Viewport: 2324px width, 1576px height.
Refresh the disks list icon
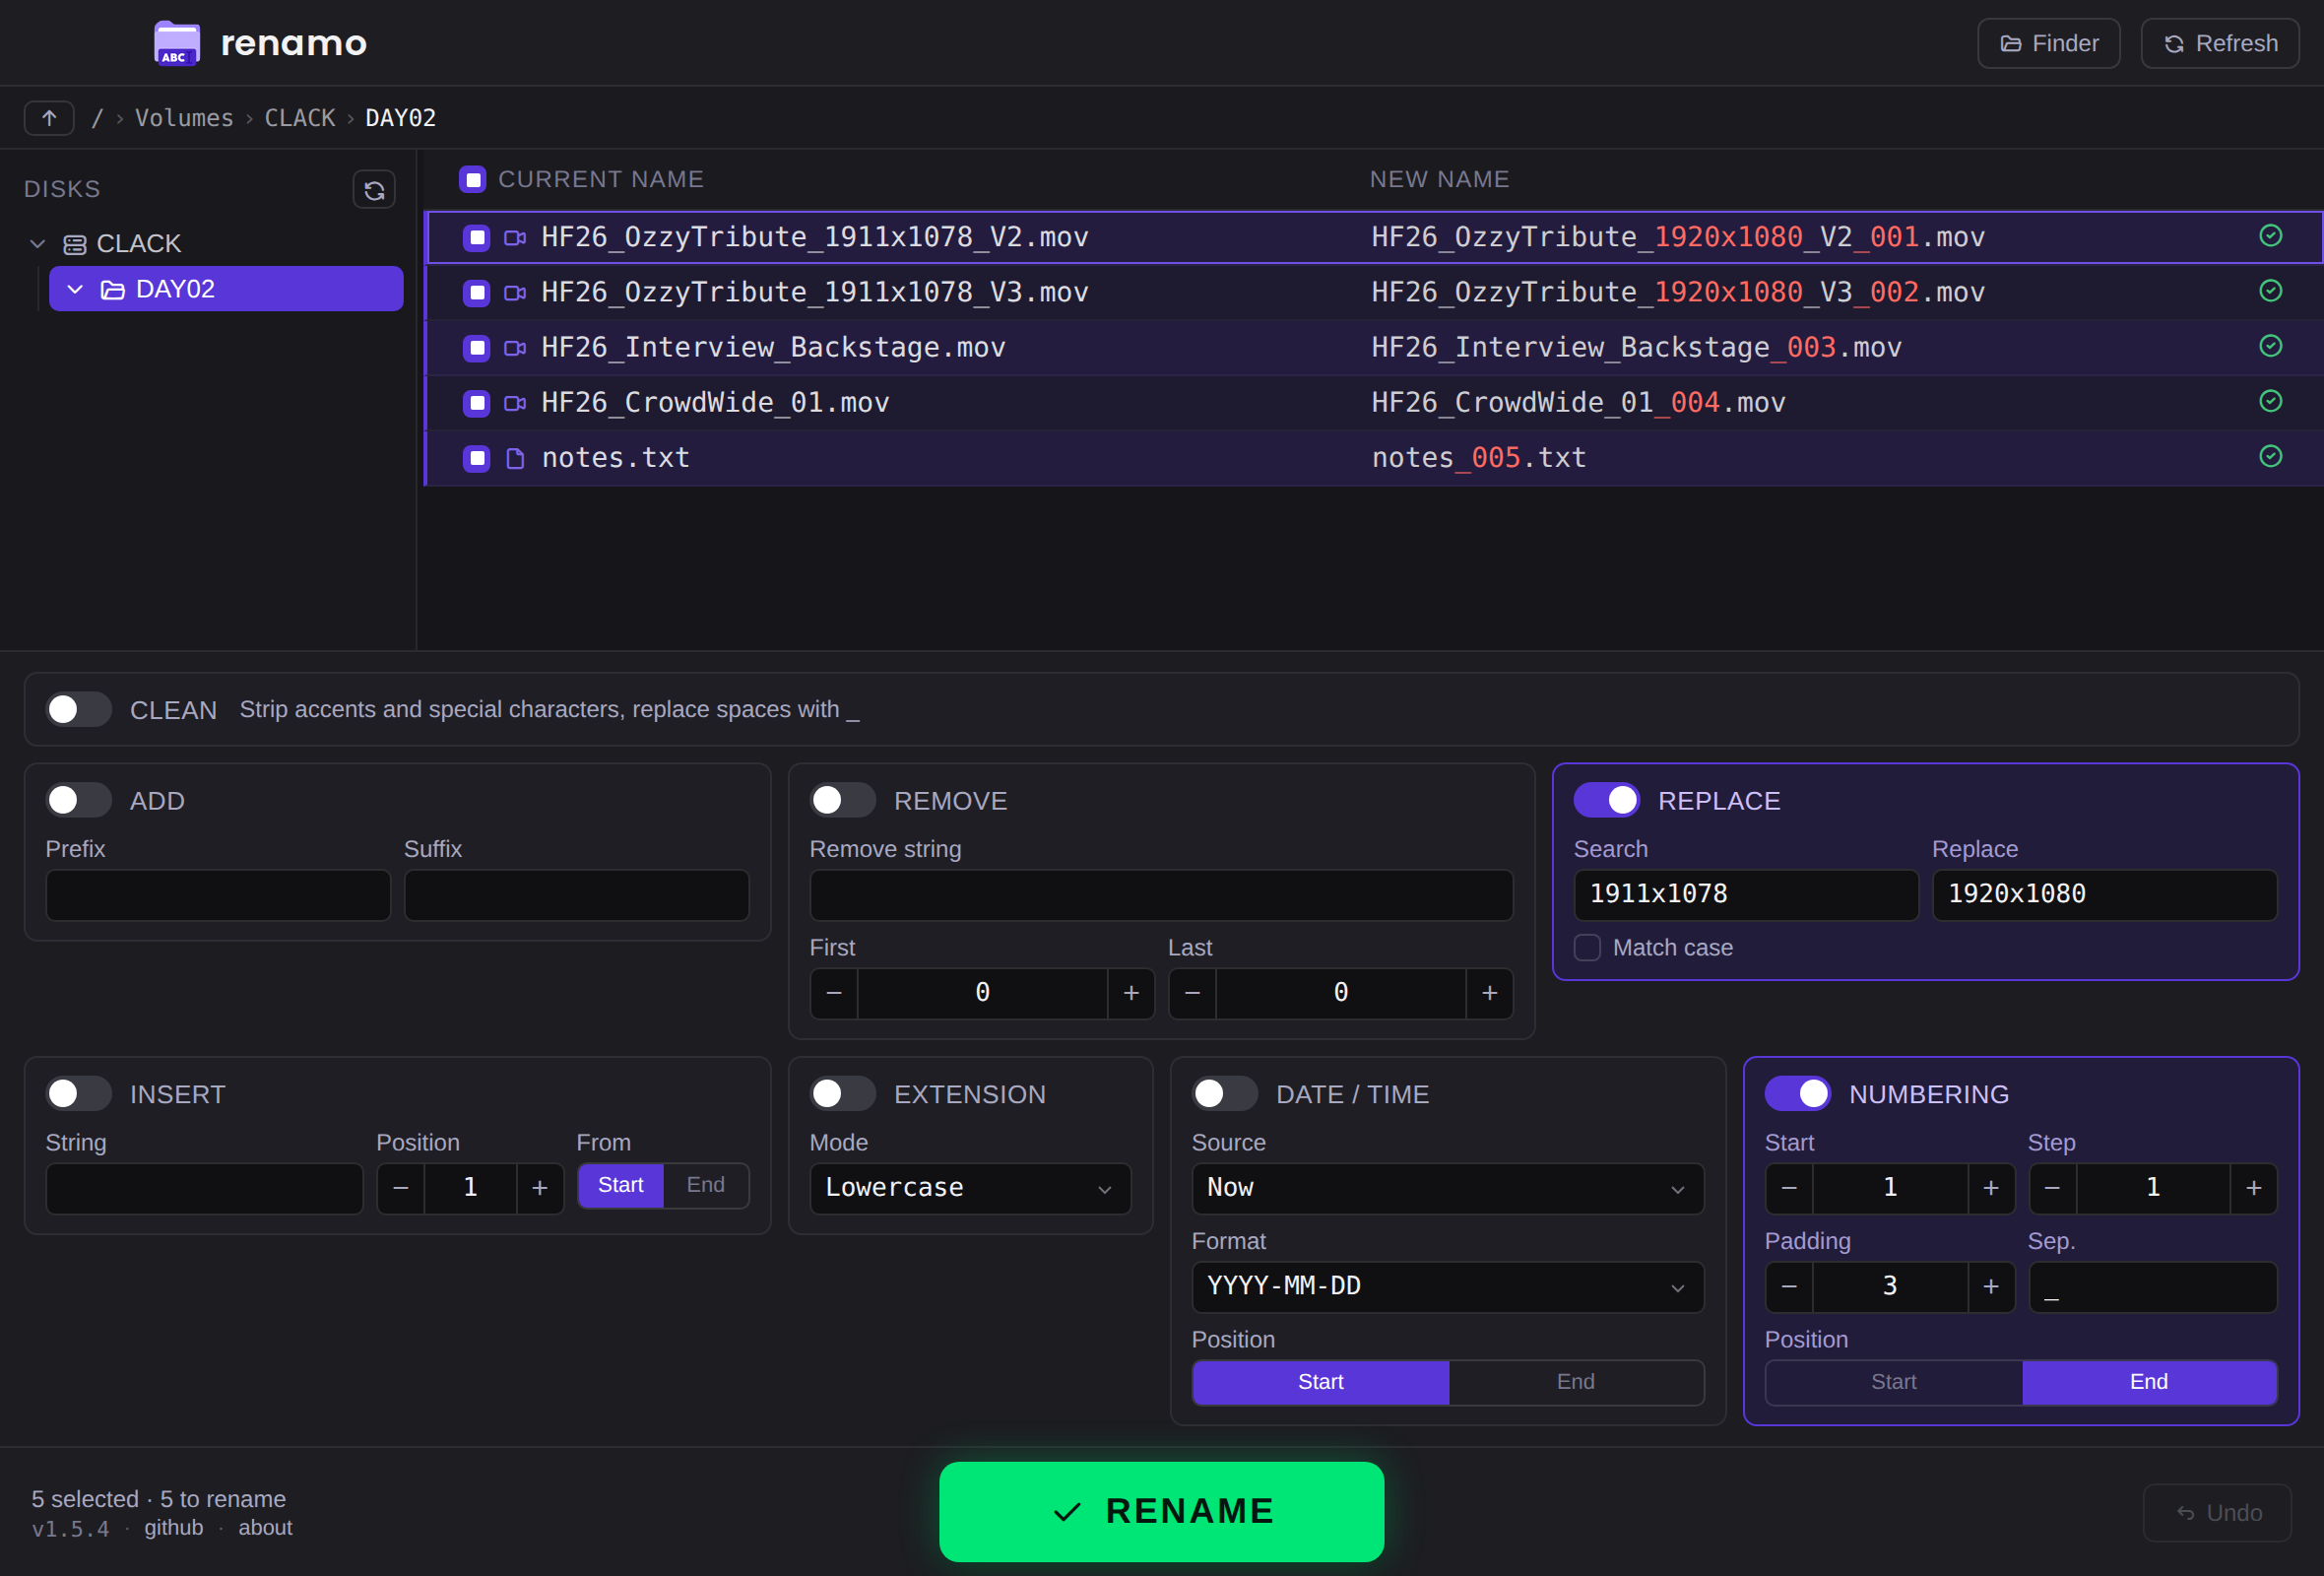pyautogui.click(x=374, y=190)
